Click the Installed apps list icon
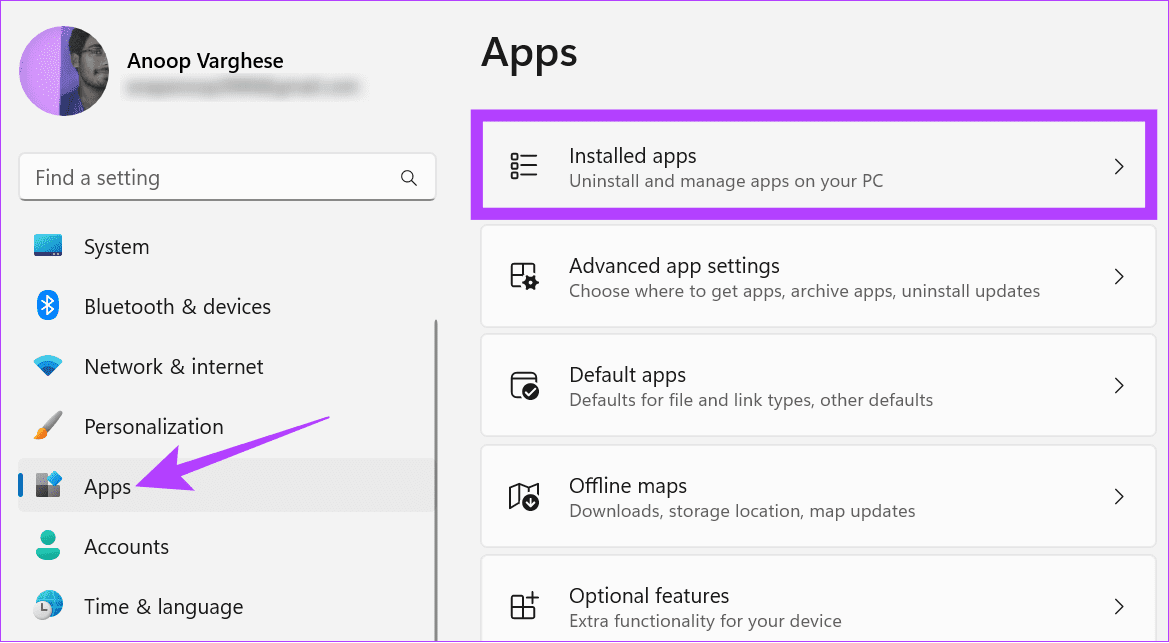Screen dimensions: 1169x643 (524, 166)
